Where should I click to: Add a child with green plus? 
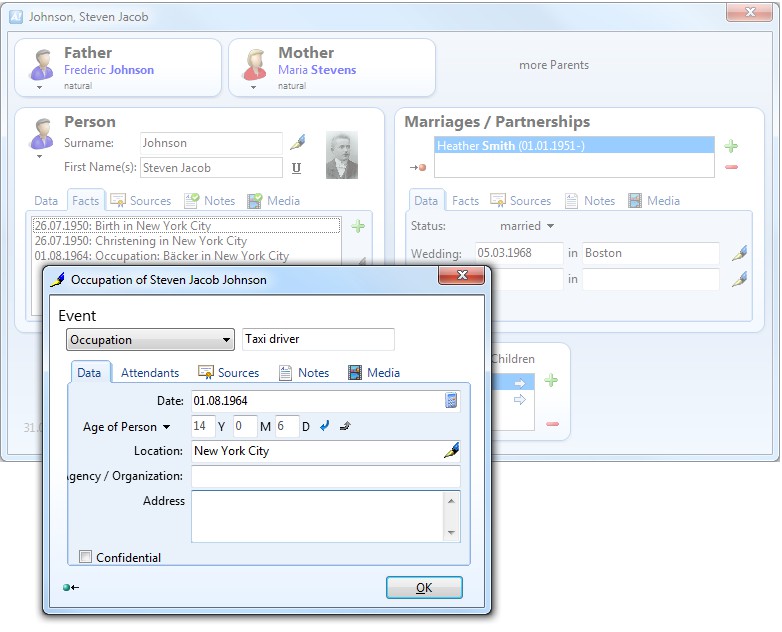[551, 381]
